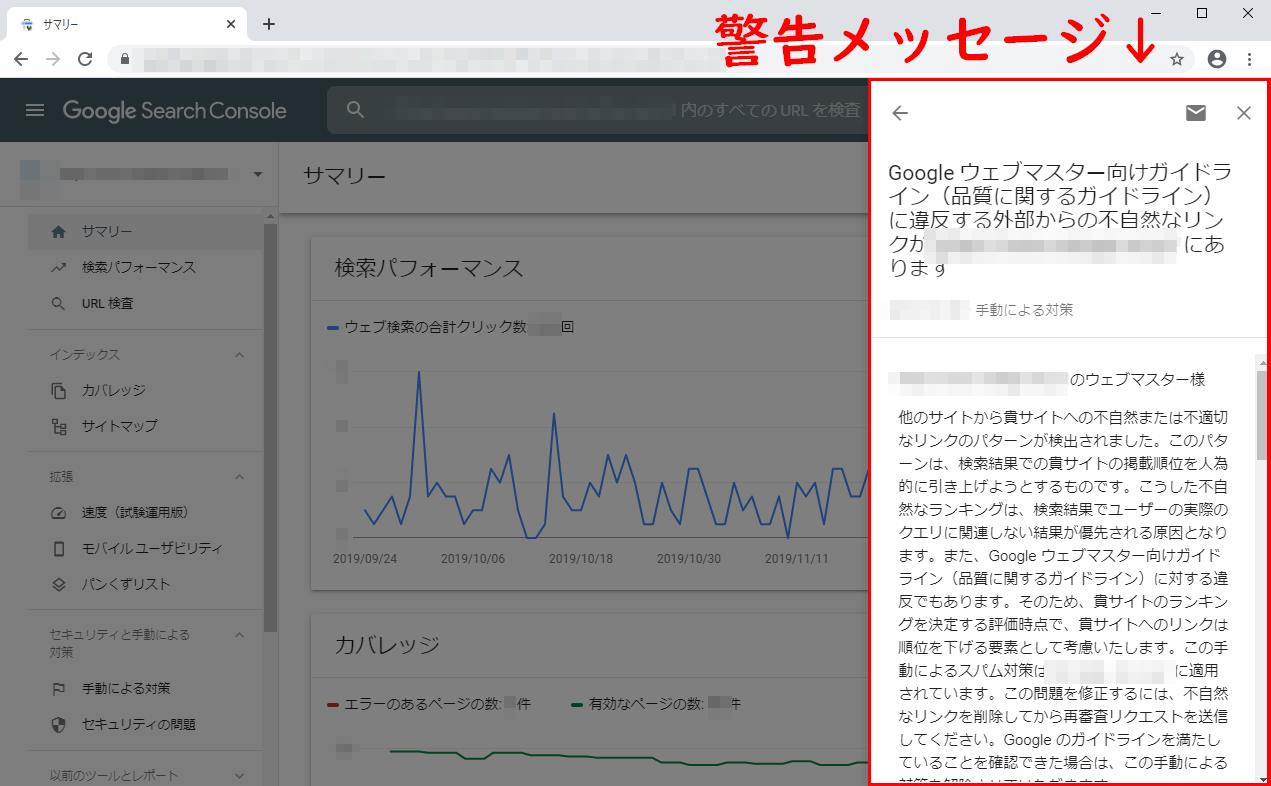
Task: Collapse the セキュリティと手動による対策 section
Action: tap(239, 634)
